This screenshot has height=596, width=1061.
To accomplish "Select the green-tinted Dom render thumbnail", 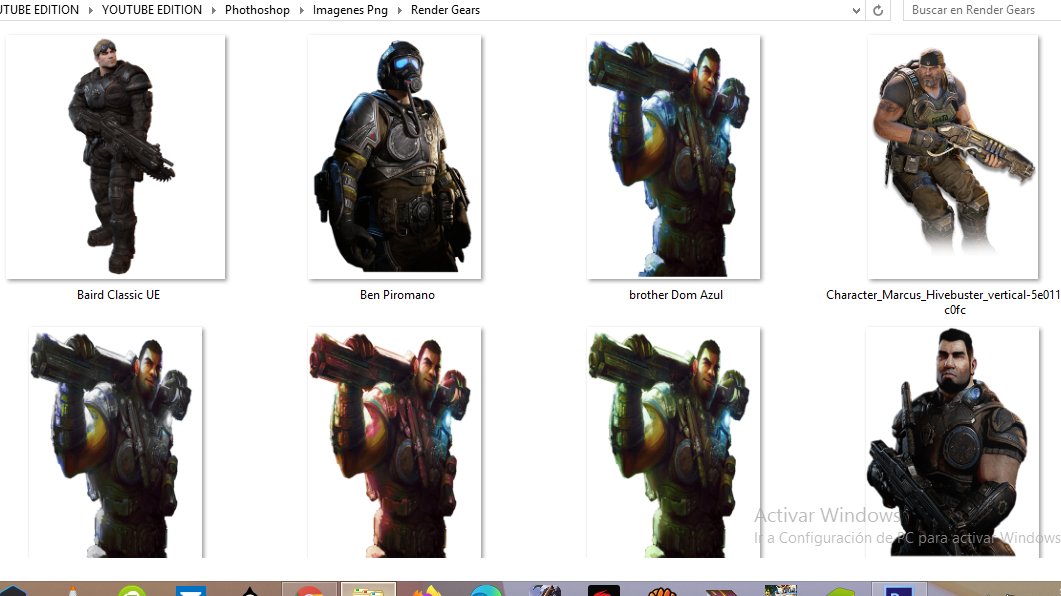I will (x=673, y=443).
